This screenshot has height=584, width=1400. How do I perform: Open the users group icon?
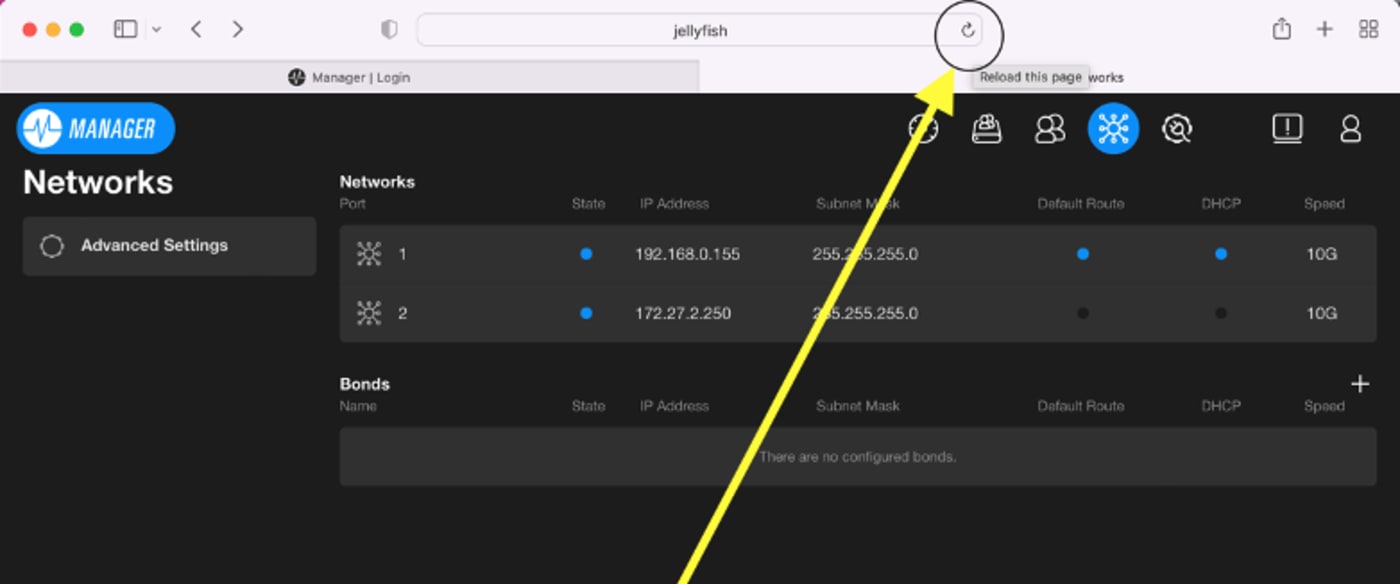1050,129
